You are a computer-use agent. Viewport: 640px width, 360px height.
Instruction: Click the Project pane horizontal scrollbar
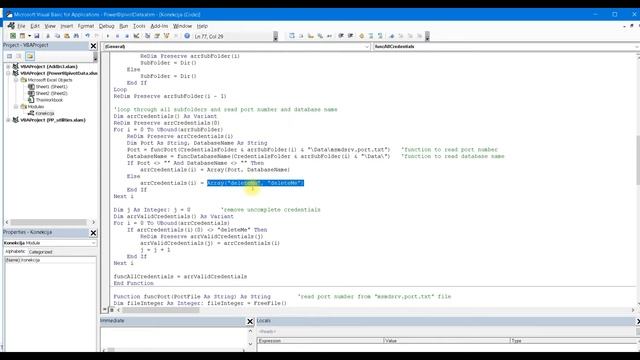pos(50,222)
